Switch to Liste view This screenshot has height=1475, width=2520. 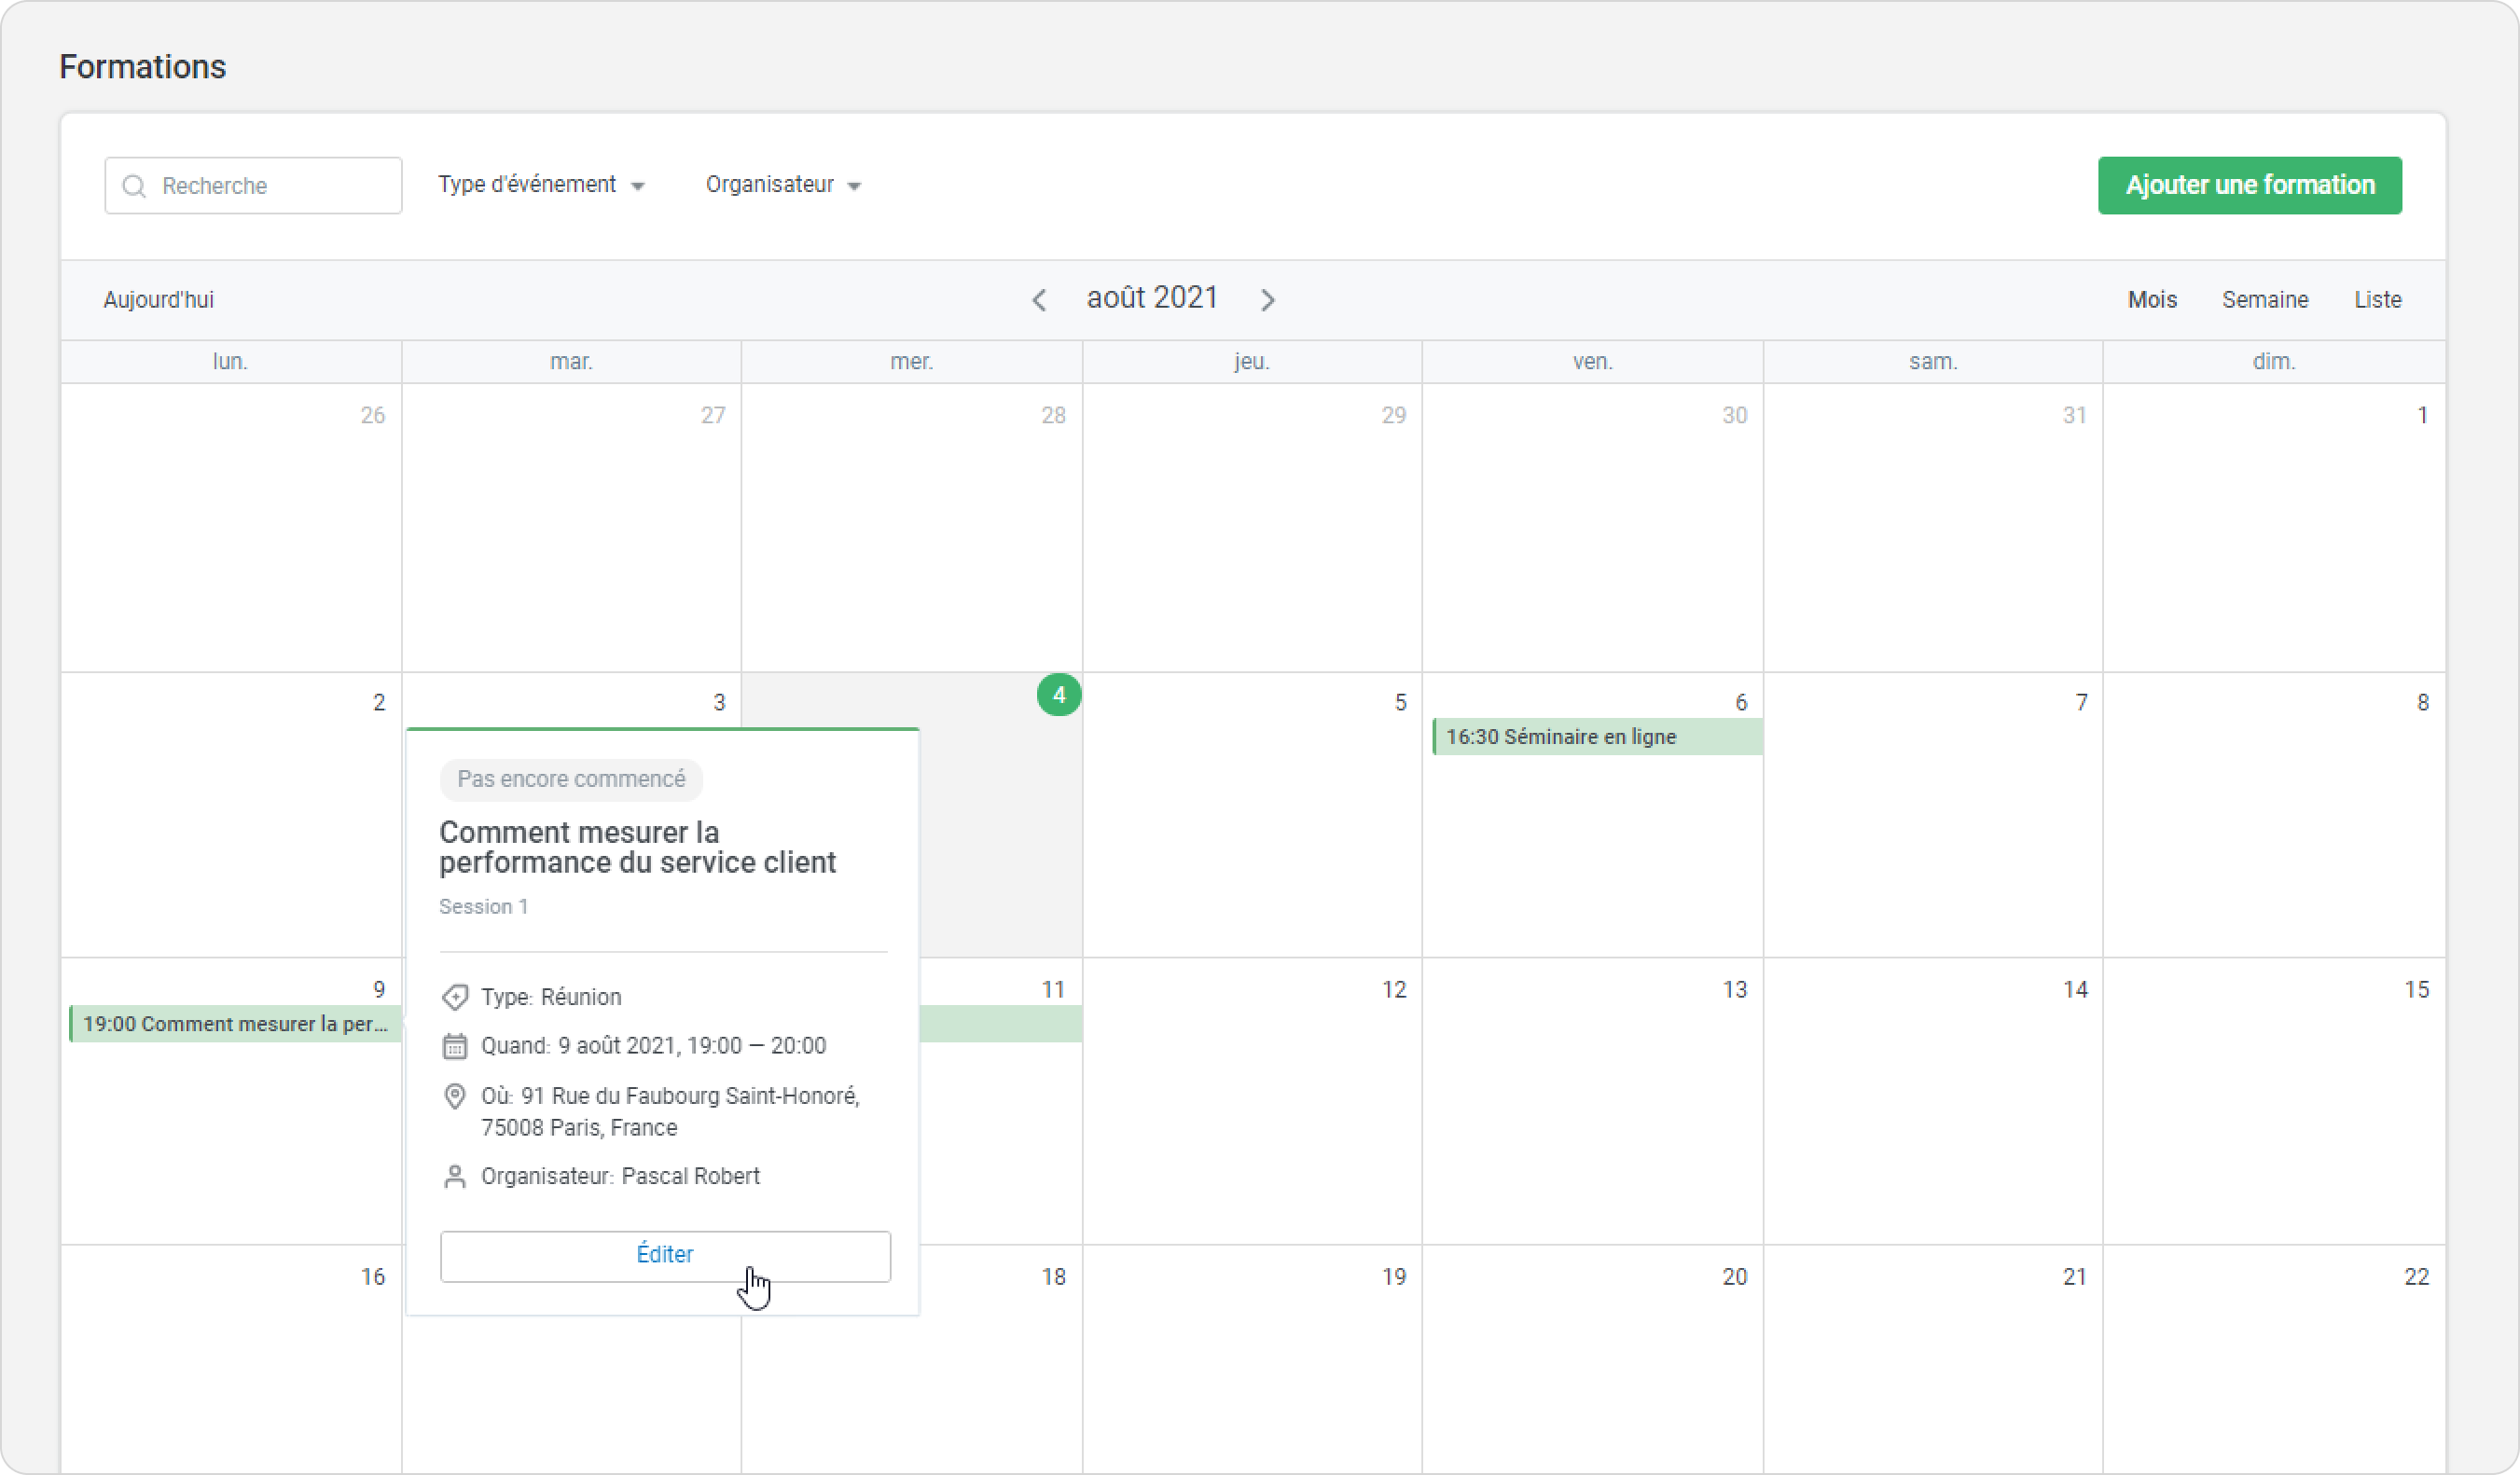click(x=2377, y=300)
